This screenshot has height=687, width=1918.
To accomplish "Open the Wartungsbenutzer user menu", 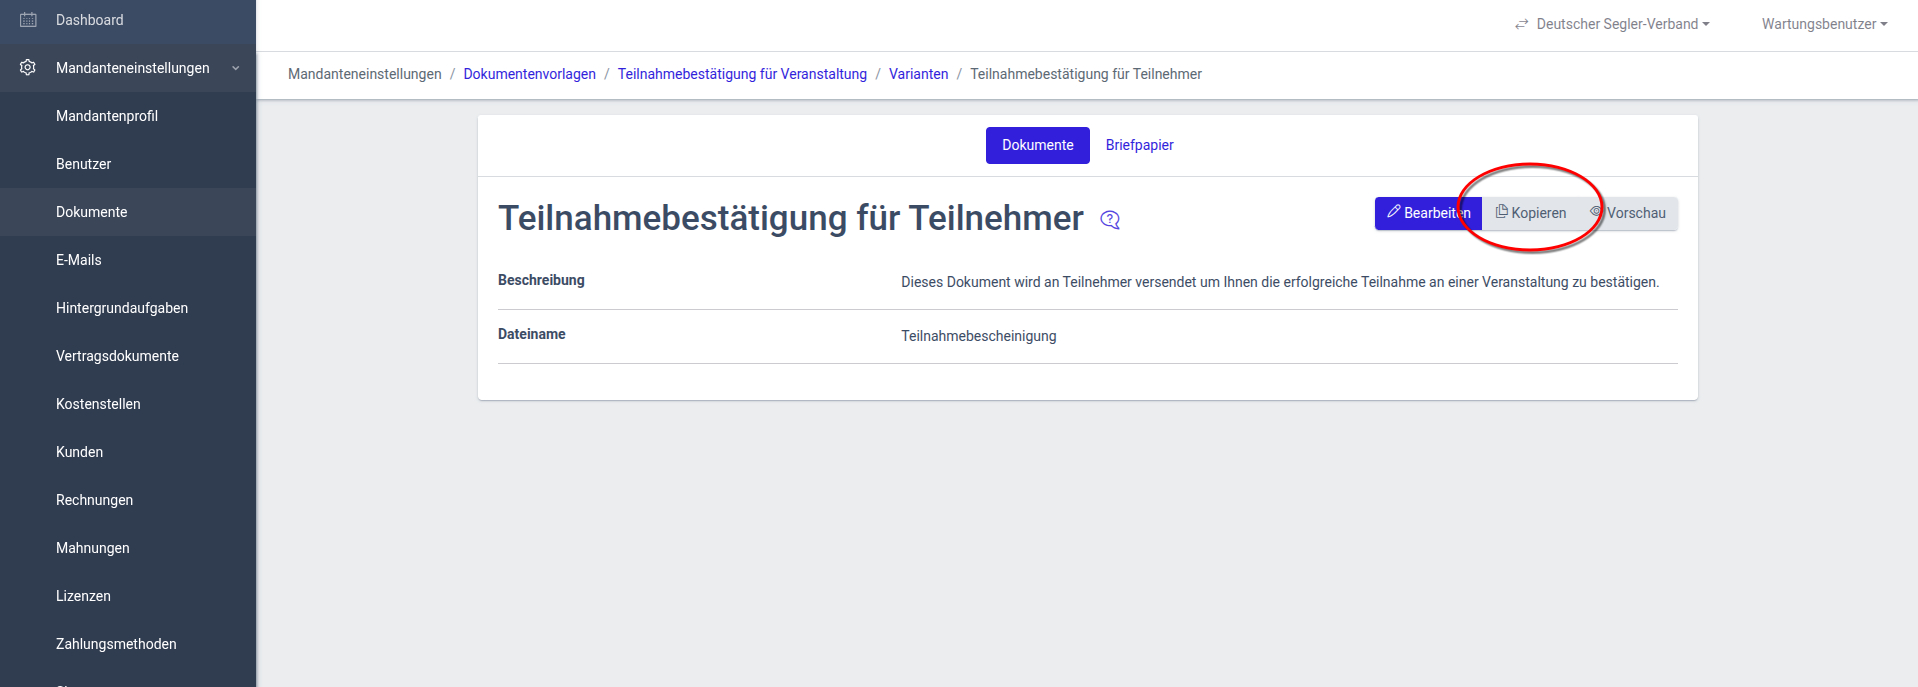I will (x=1824, y=24).
